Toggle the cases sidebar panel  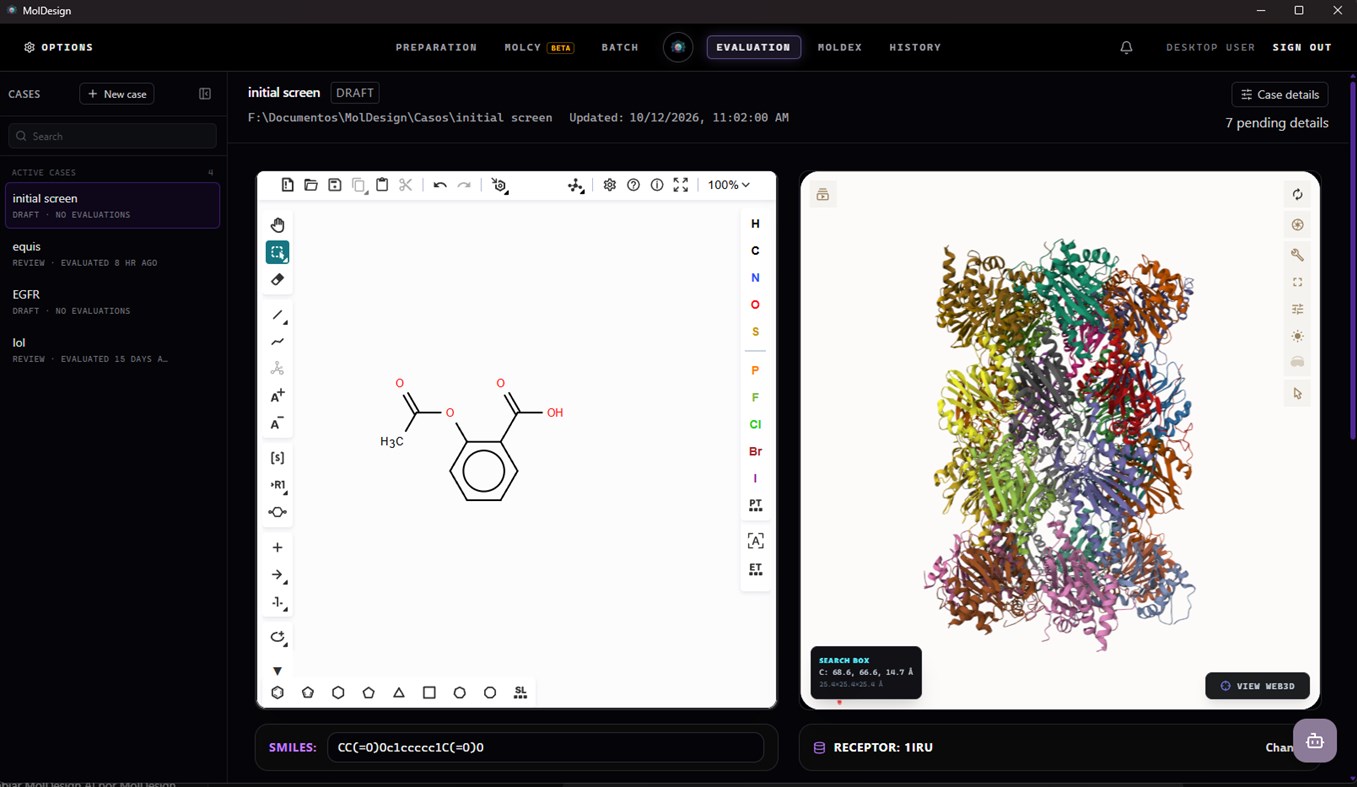[x=205, y=94]
